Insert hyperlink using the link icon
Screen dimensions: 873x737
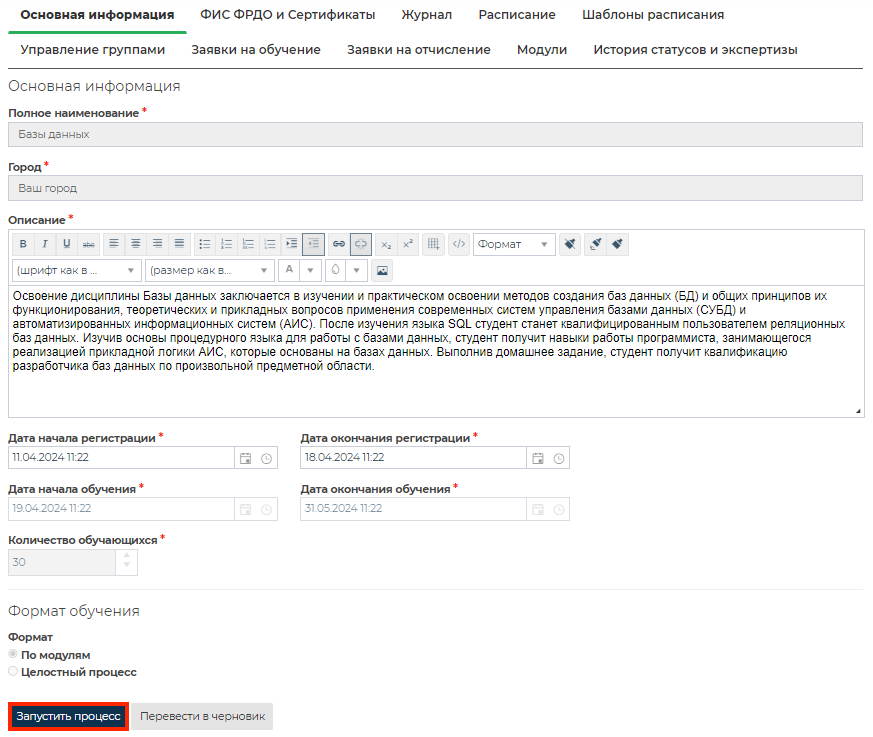click(x=339, y=244)
